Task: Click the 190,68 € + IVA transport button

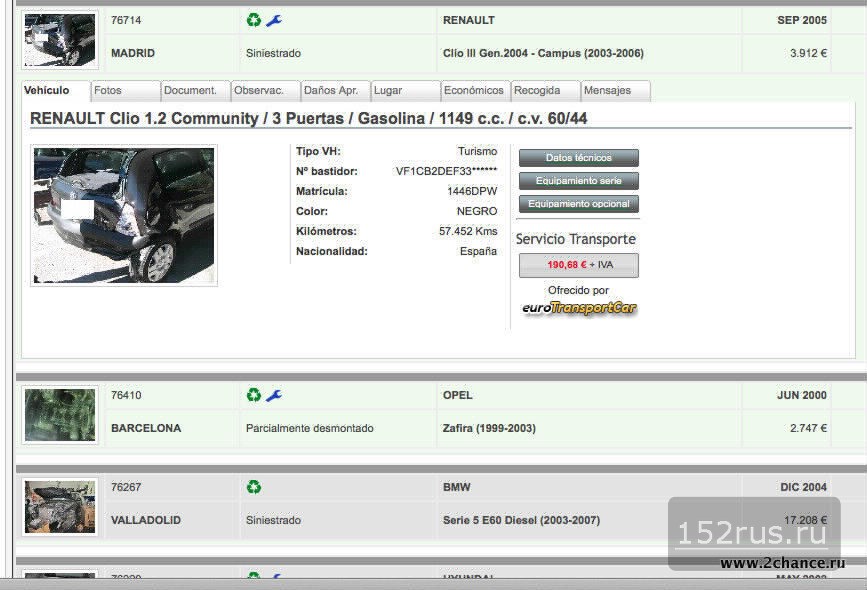Action: pos(579,265)
